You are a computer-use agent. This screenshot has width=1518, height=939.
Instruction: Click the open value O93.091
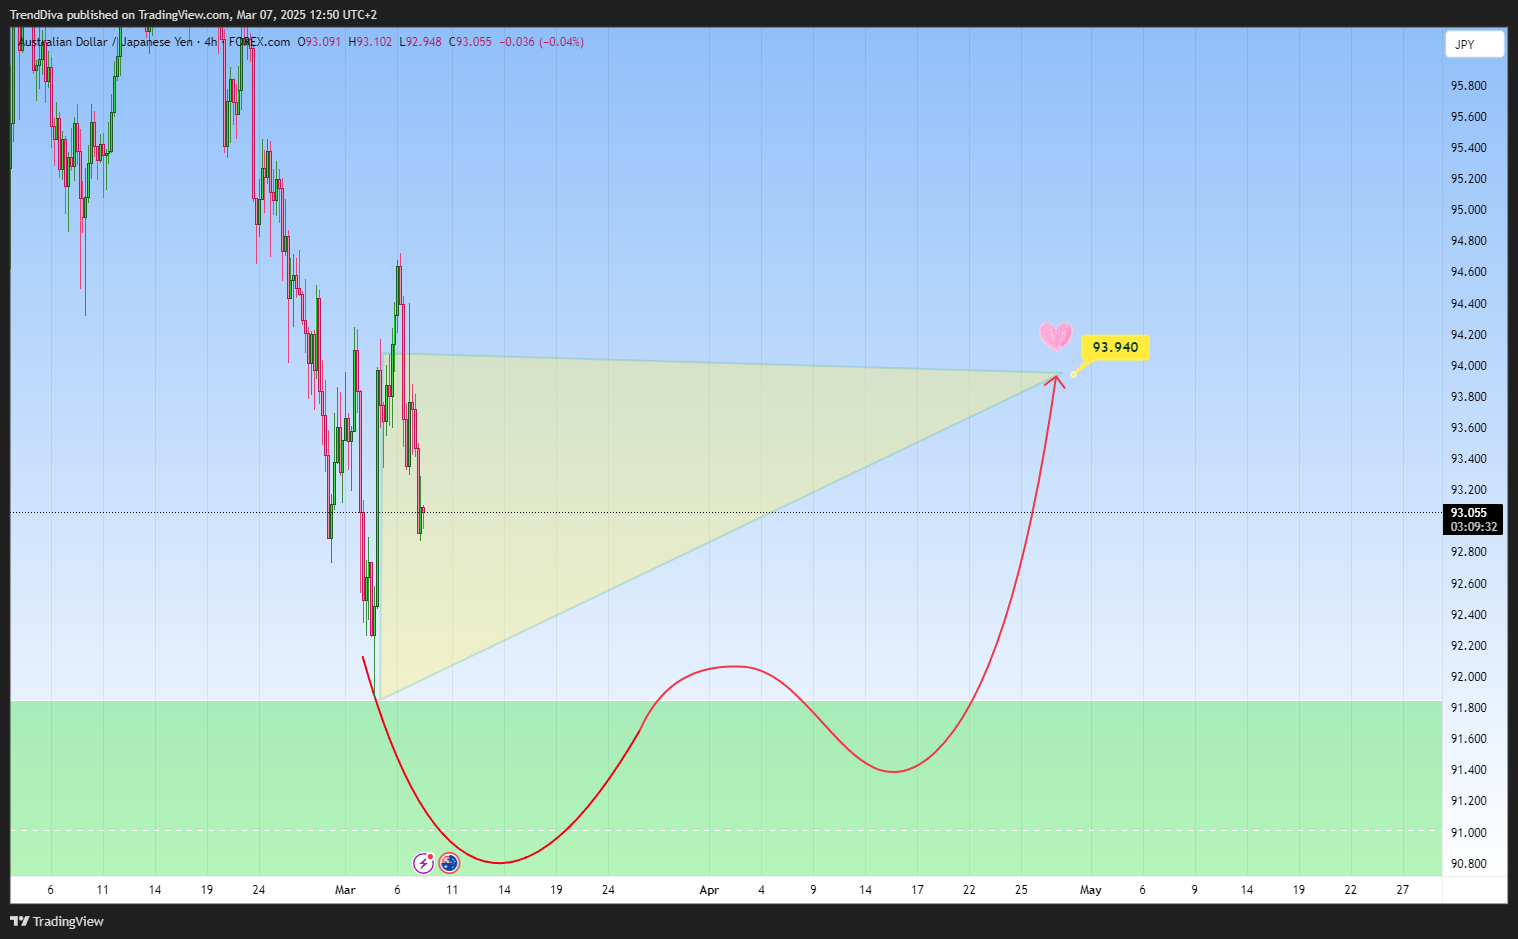[x=319, y=42]
